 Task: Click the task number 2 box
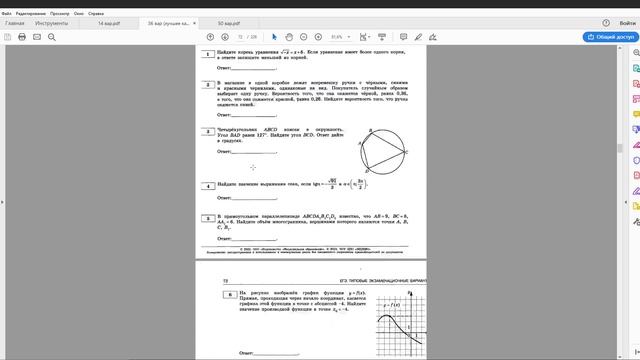click(208, 84)
